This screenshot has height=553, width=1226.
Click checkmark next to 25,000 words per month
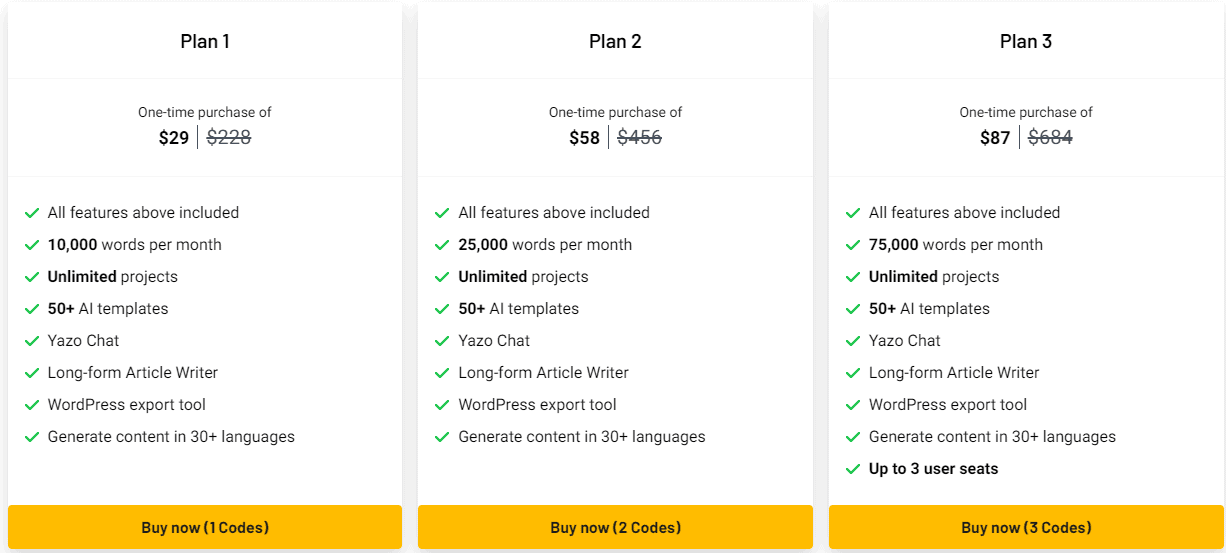(x=442, y=245)
